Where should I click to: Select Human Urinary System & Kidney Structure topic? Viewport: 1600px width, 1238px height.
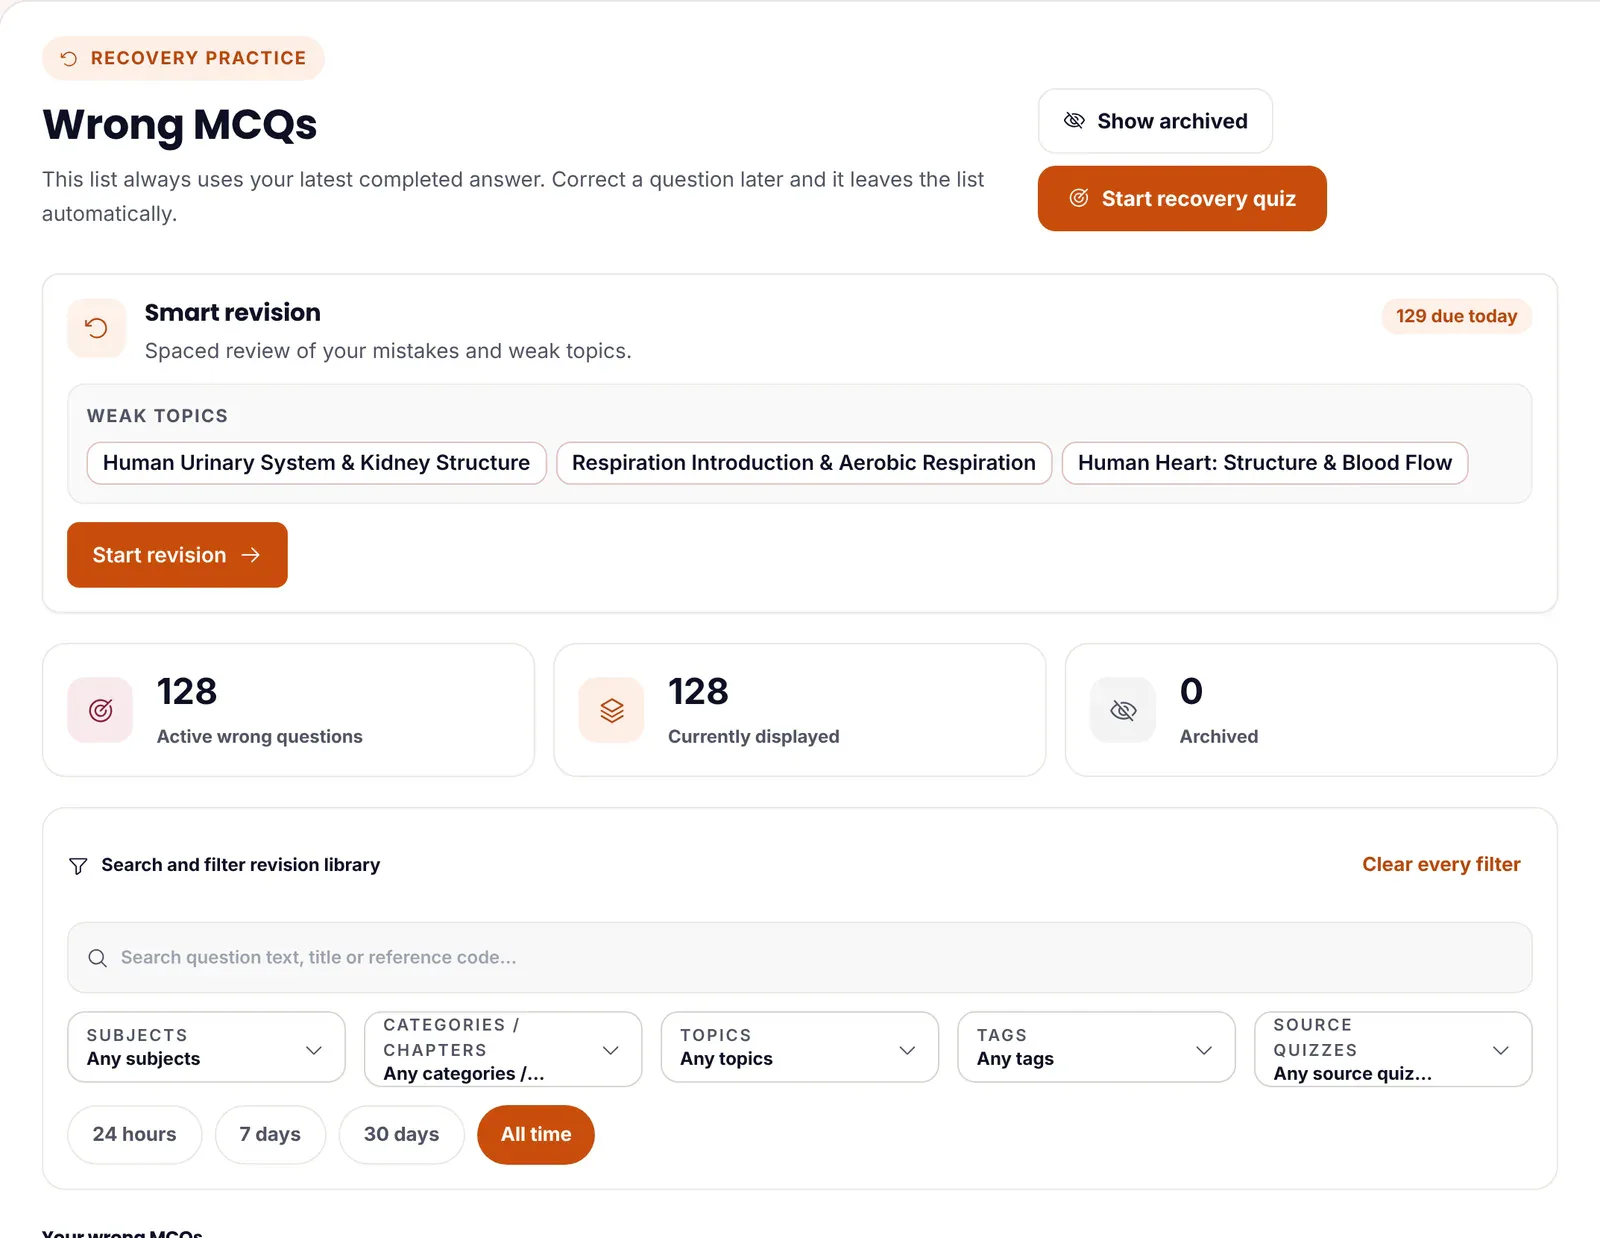pos(316,463)
